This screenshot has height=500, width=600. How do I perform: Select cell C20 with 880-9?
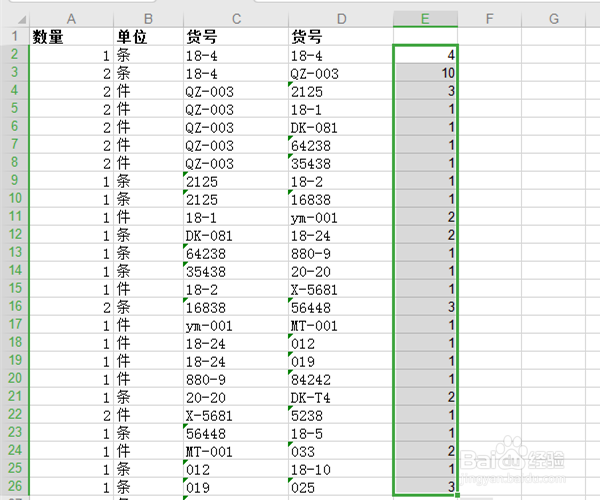pyautogui.click(x=236, y=379)
